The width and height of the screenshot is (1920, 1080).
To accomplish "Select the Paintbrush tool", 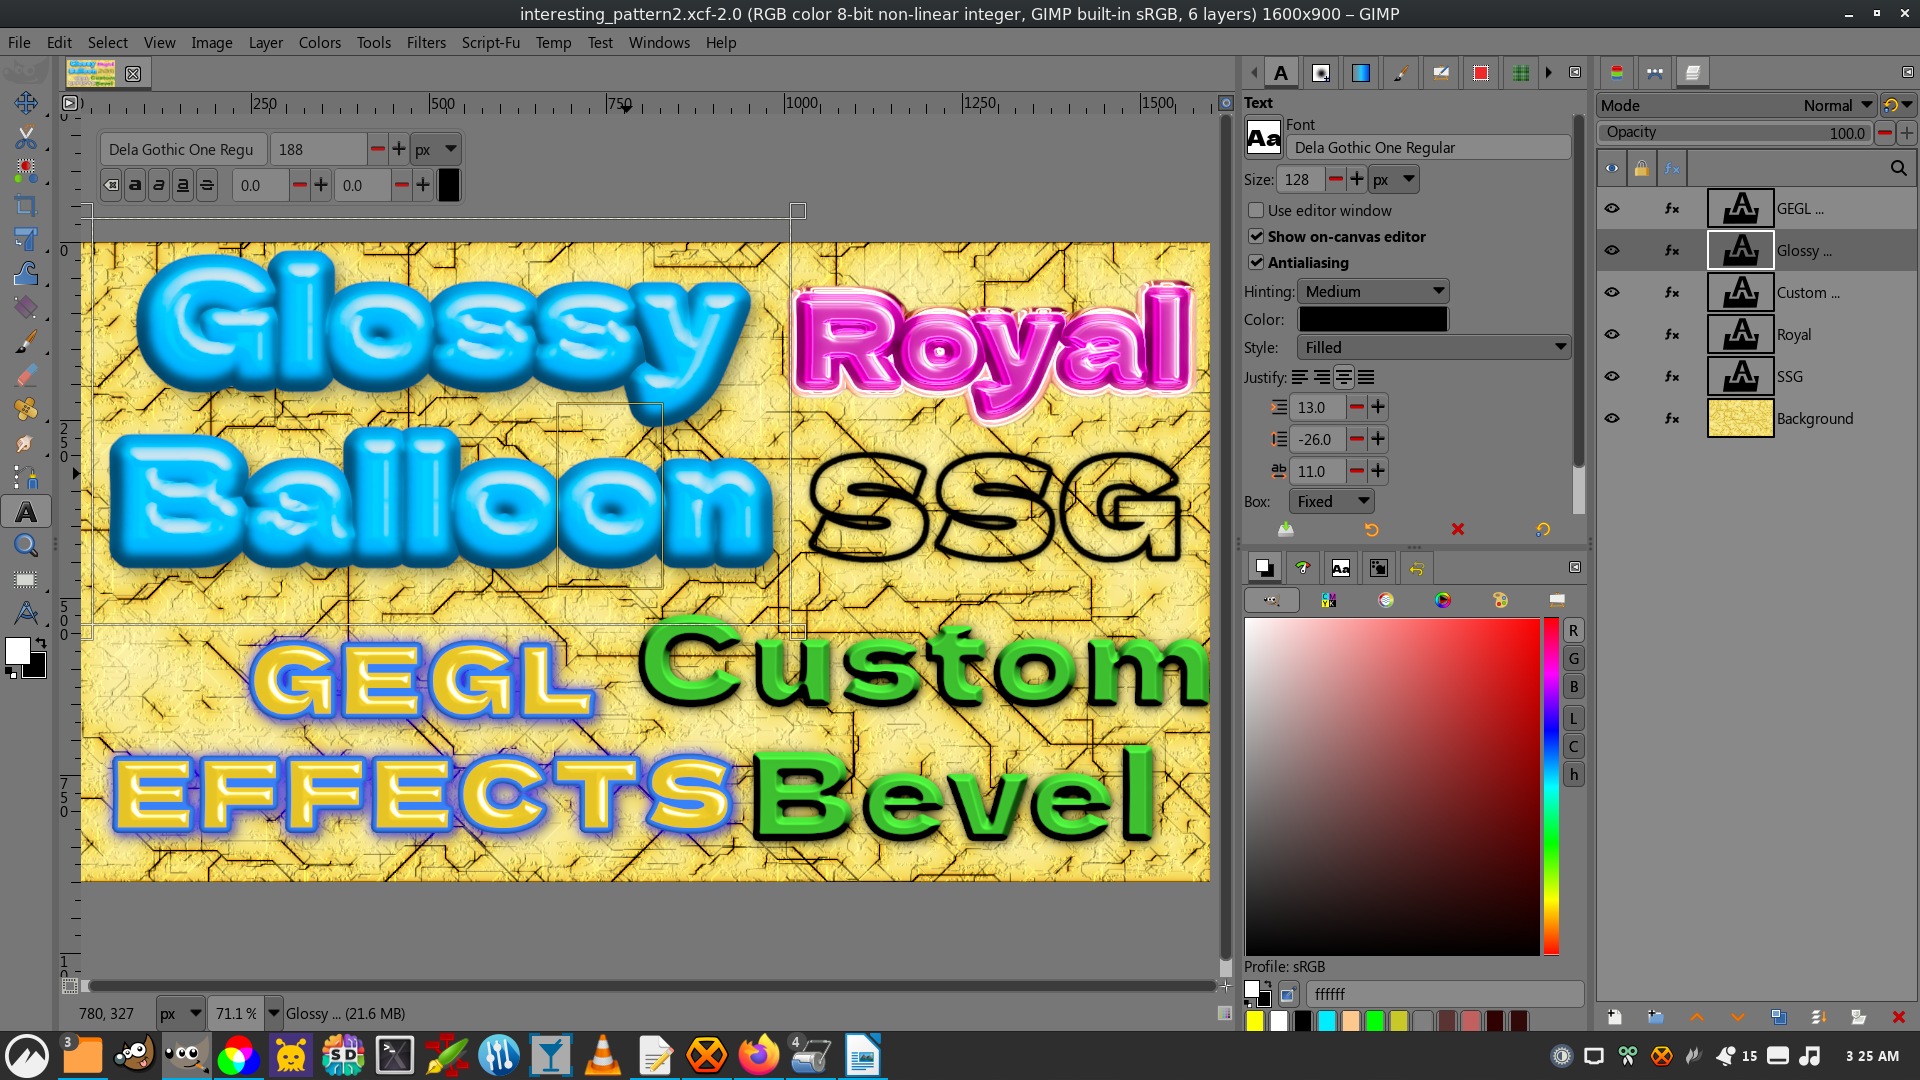I will [x=26, y=342].
